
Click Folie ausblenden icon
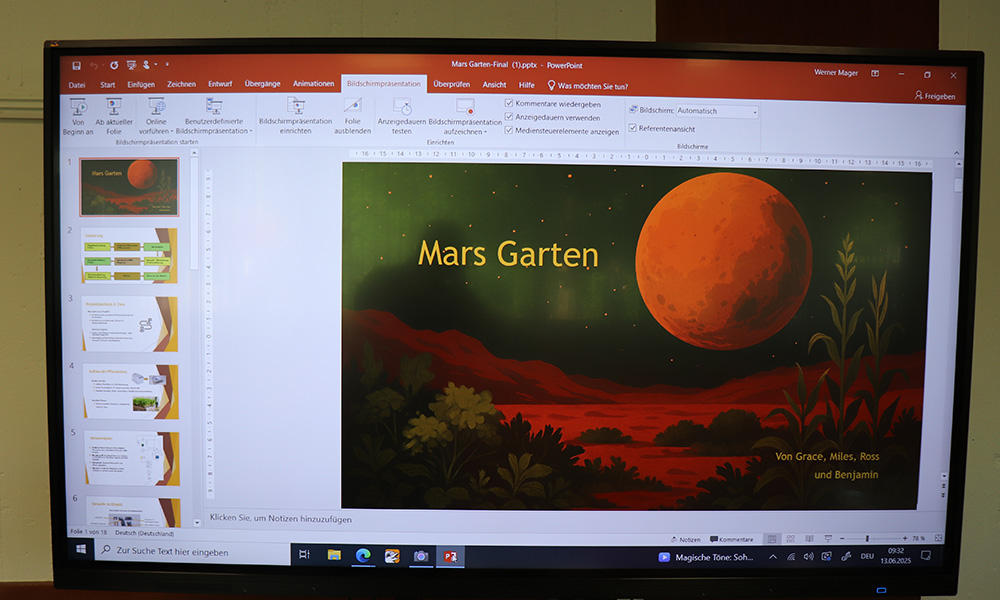point(352,106)
